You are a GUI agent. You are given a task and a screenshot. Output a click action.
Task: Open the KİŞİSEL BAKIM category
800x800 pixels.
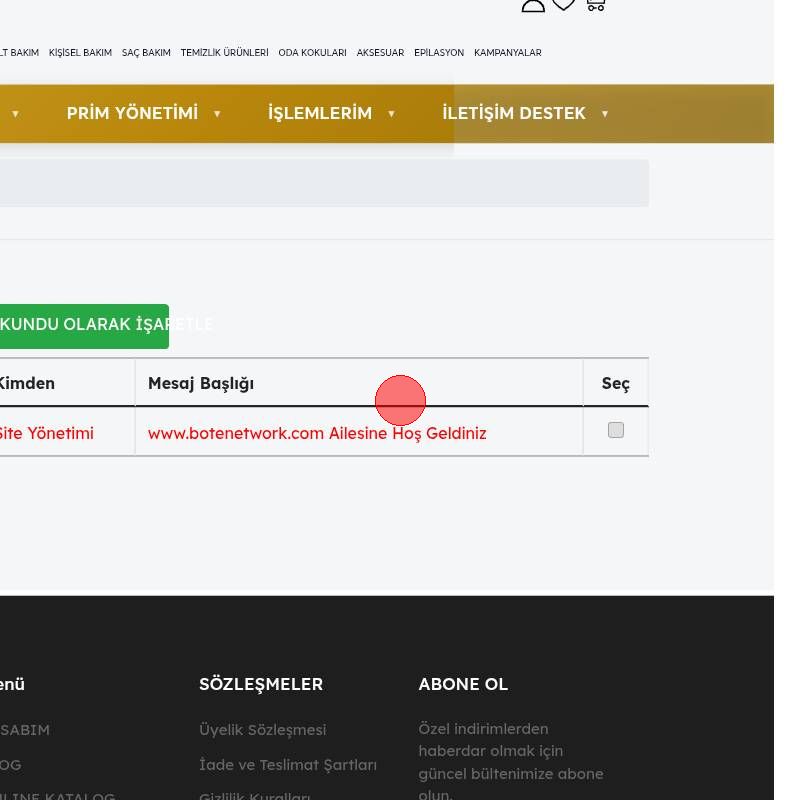point(80,53)
